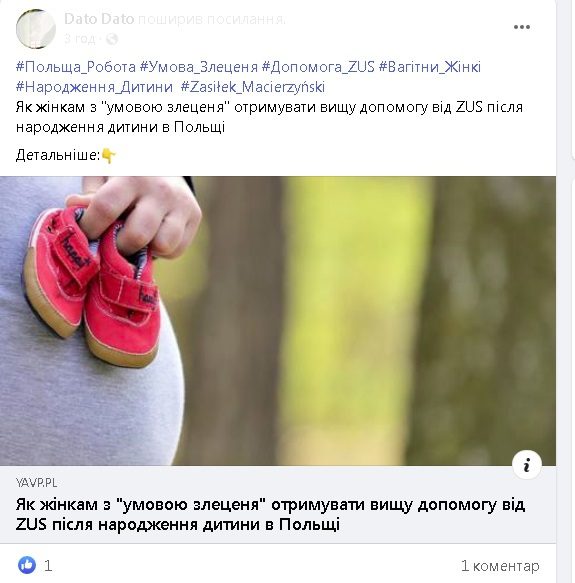575x583 pixels.
Task: Click the globe public privacy icon
Action: click(112, 39)
